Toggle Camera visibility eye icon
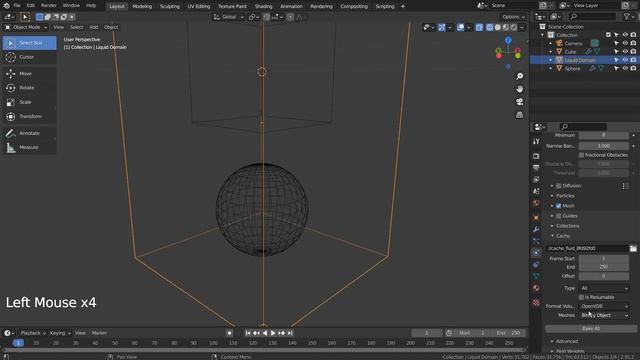The height and width of the screenshot is (360, 640). click(x=625, y=43)
